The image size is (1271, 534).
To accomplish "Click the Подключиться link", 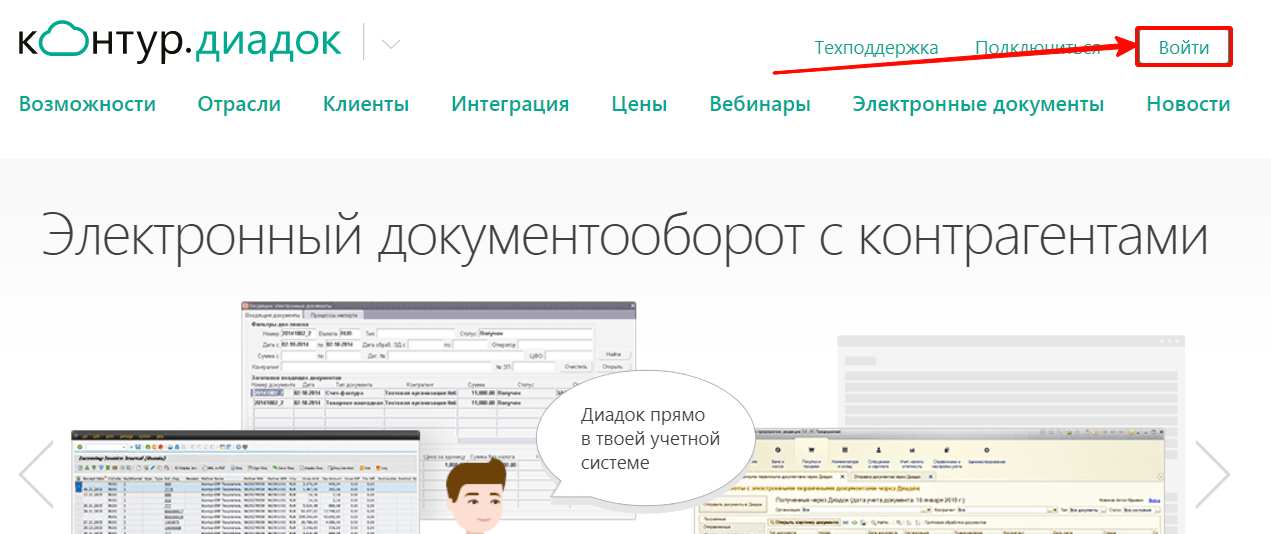I will pos(1037,48).
